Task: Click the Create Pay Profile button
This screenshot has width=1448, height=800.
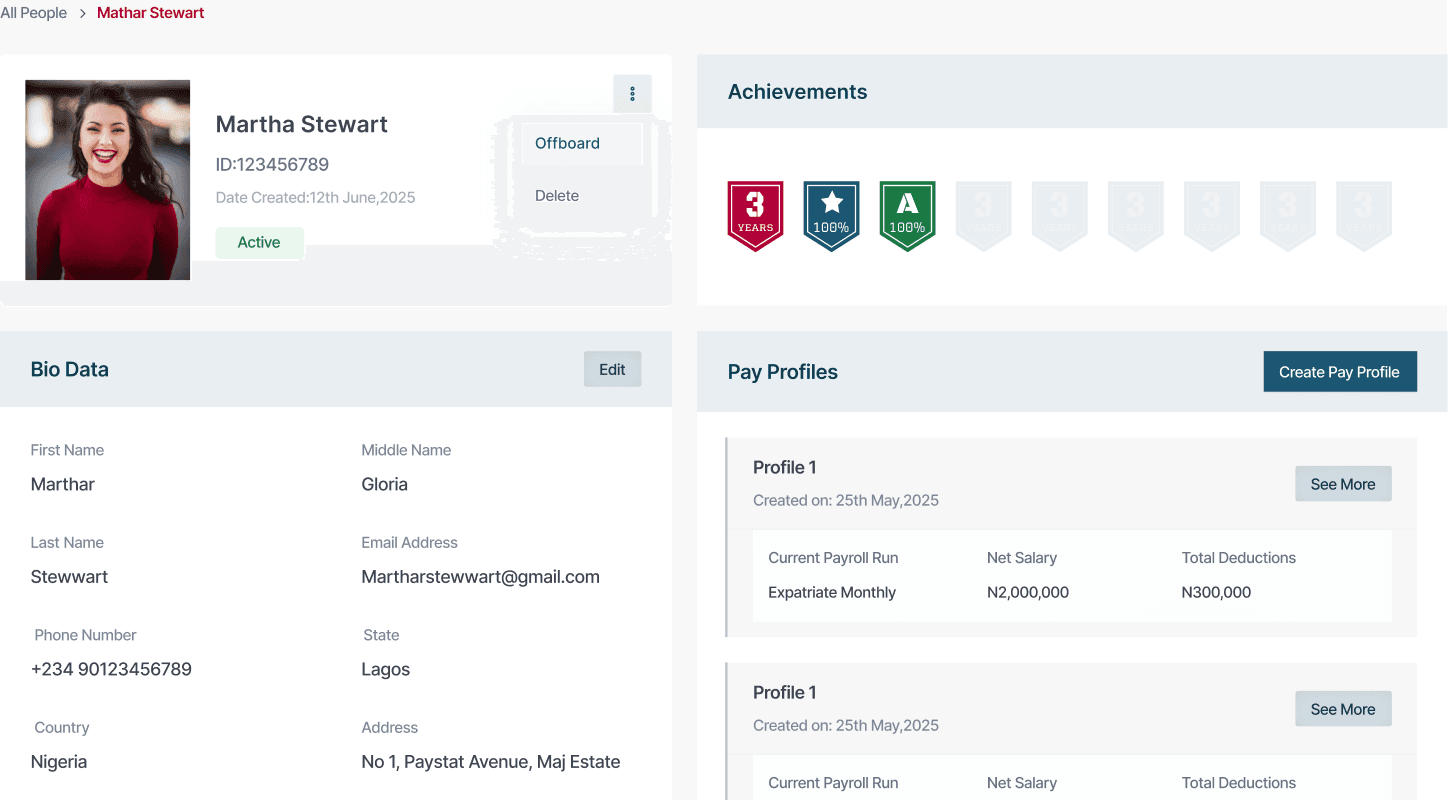Action: pyautogui.click(x=1339, y=372)
